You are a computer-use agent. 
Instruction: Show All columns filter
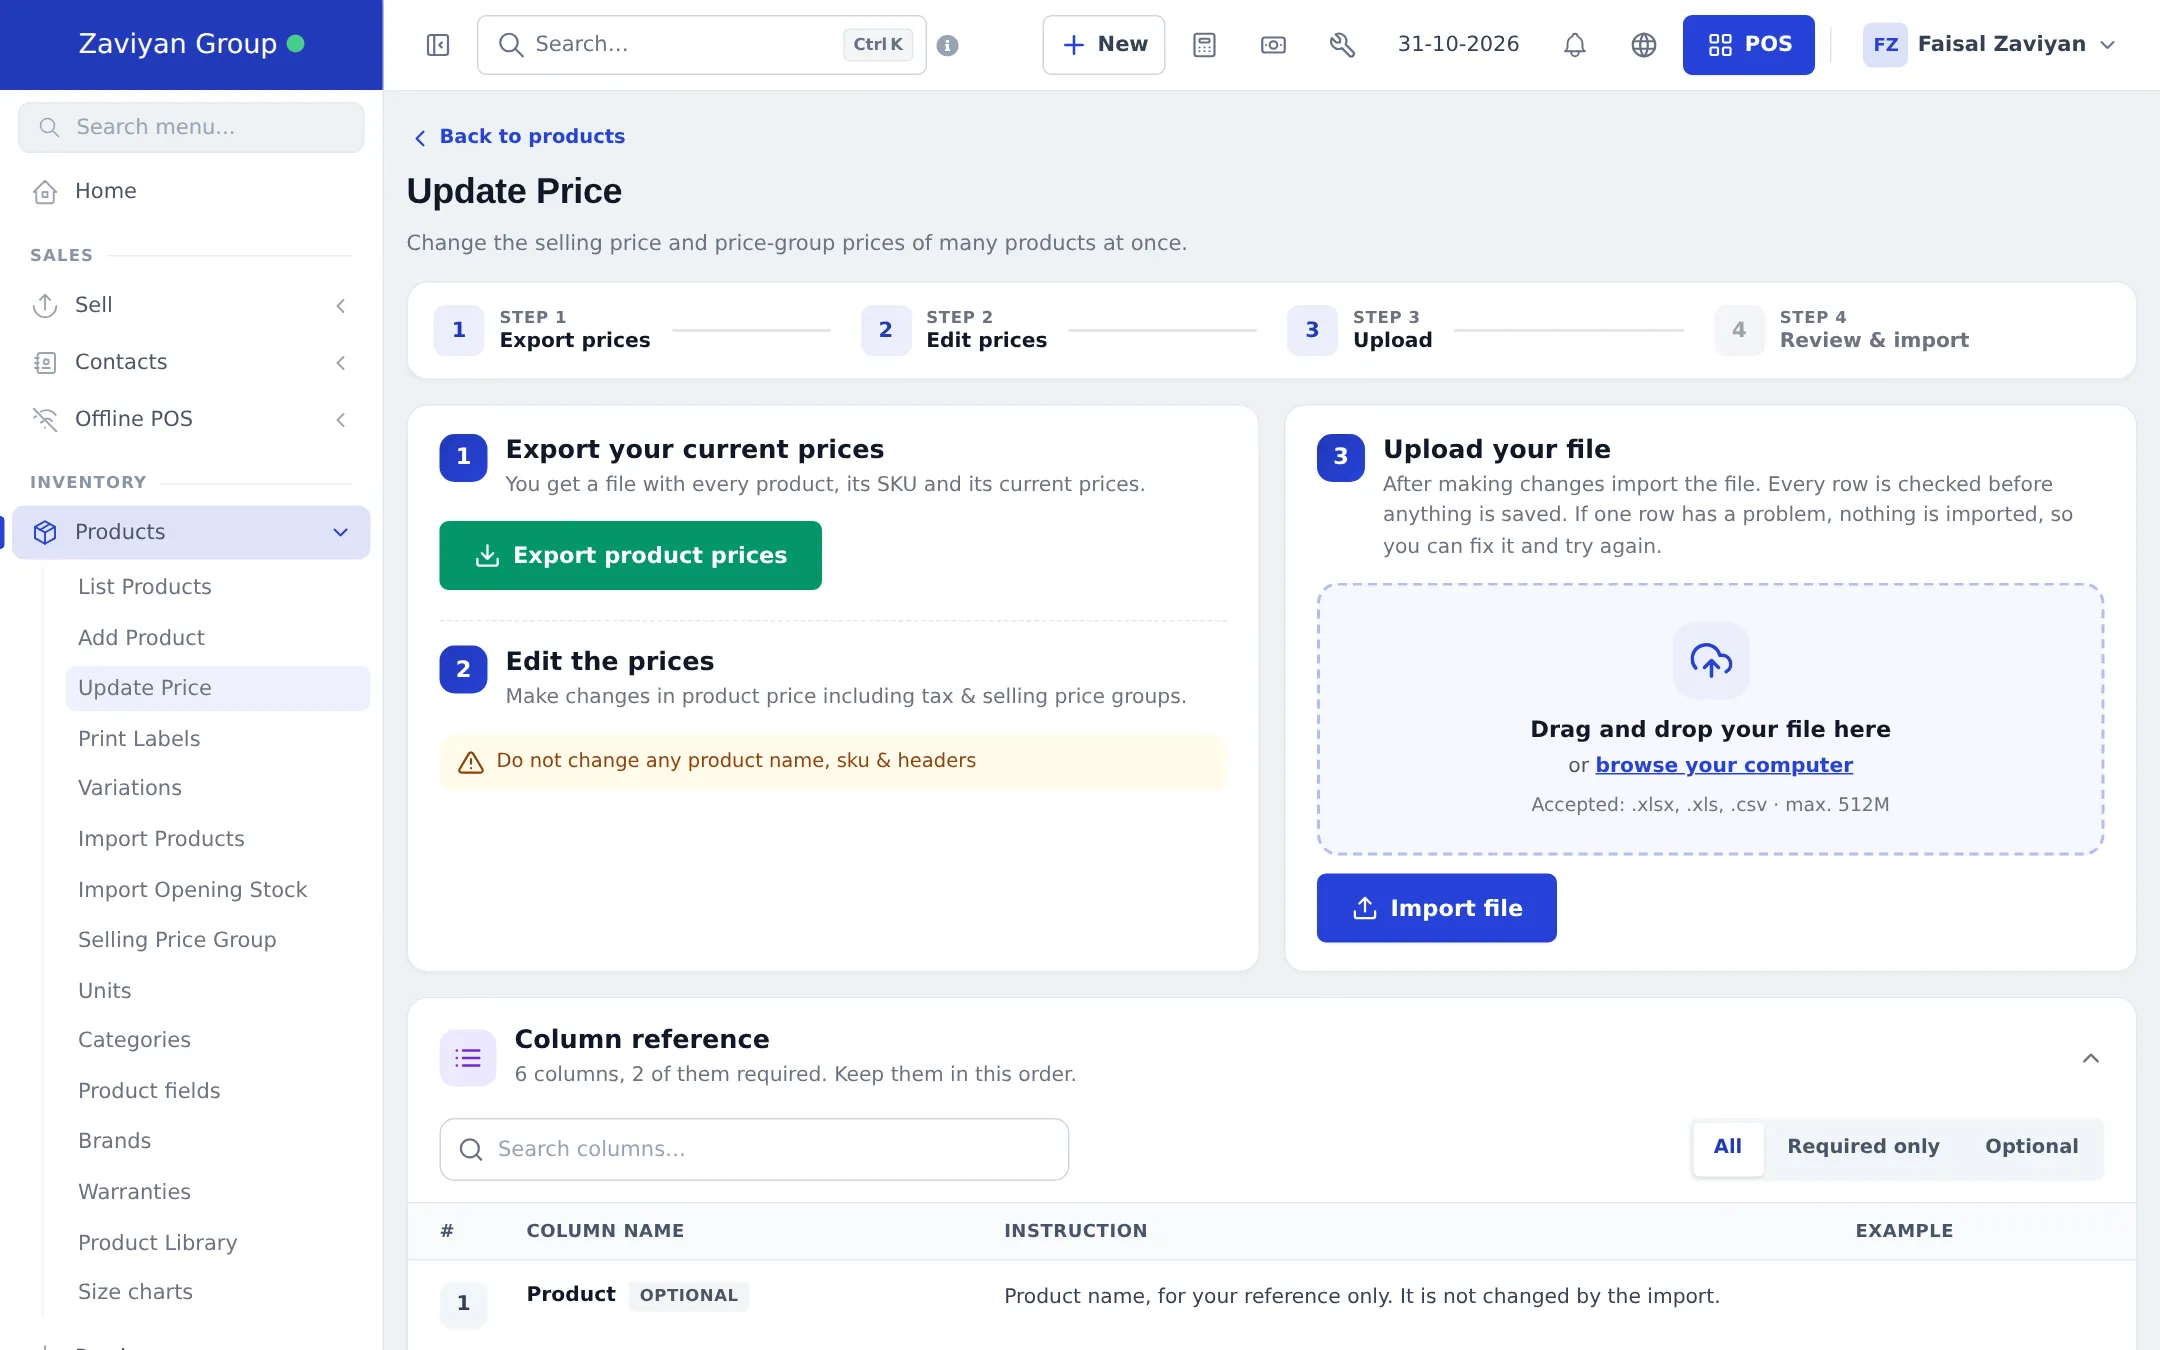pyautogui.click(x=1728, y=1147)
